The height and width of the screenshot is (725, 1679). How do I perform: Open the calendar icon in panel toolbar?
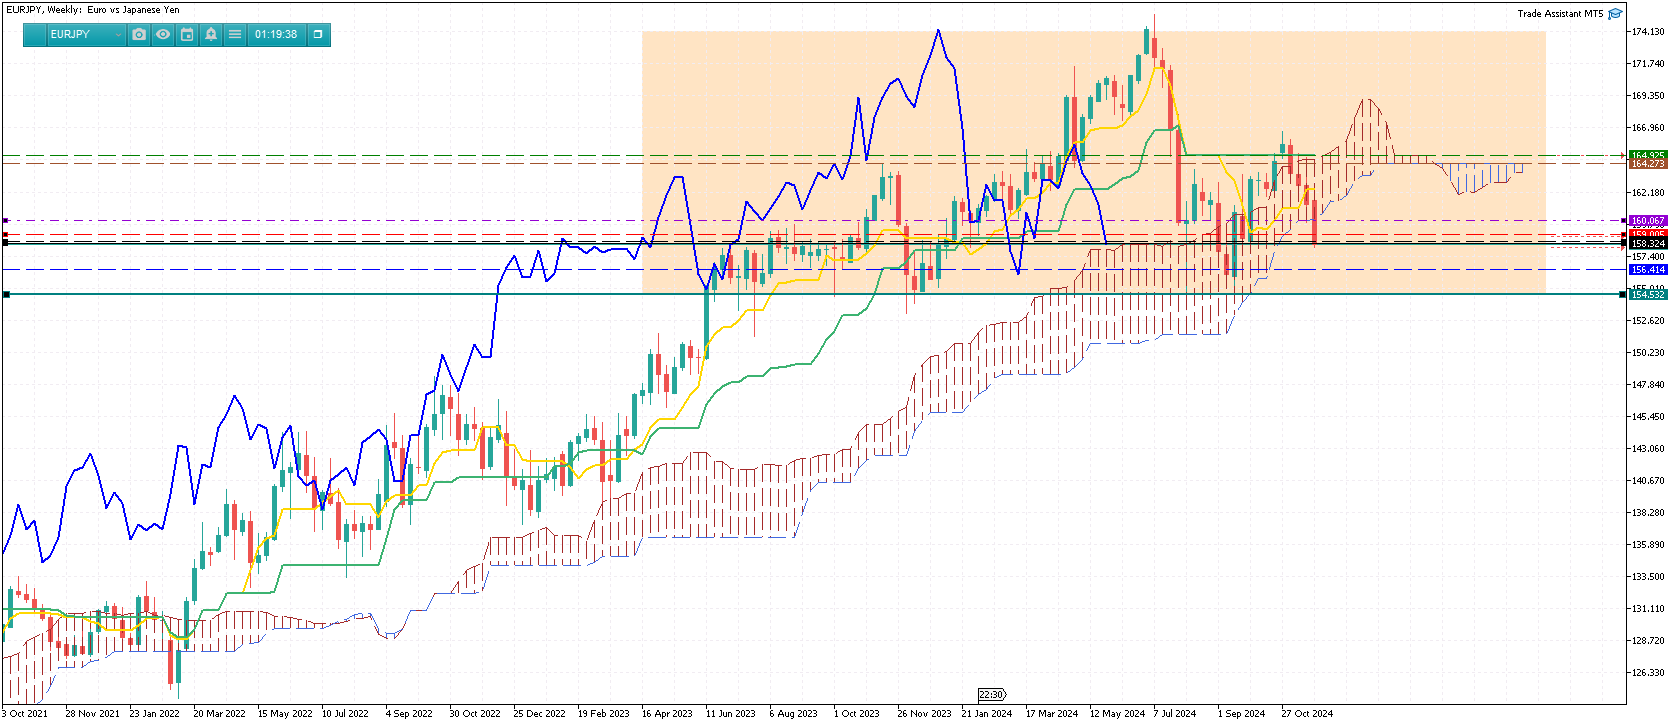coord(187,34)
